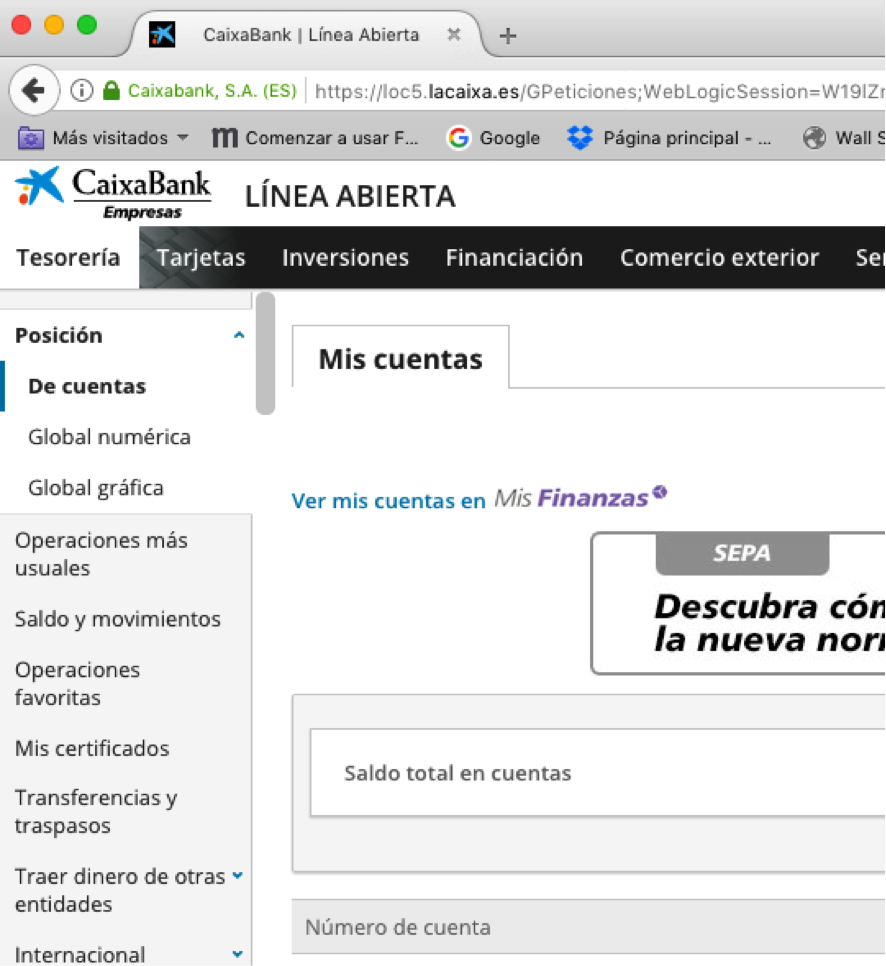Select the Mis cuentas tab
This screenshot has height=966, width=886.
coord(400,359)
